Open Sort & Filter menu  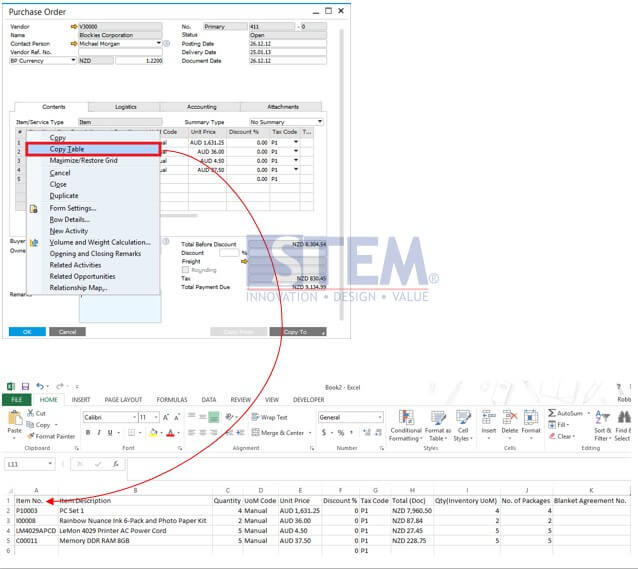(603, 426)
